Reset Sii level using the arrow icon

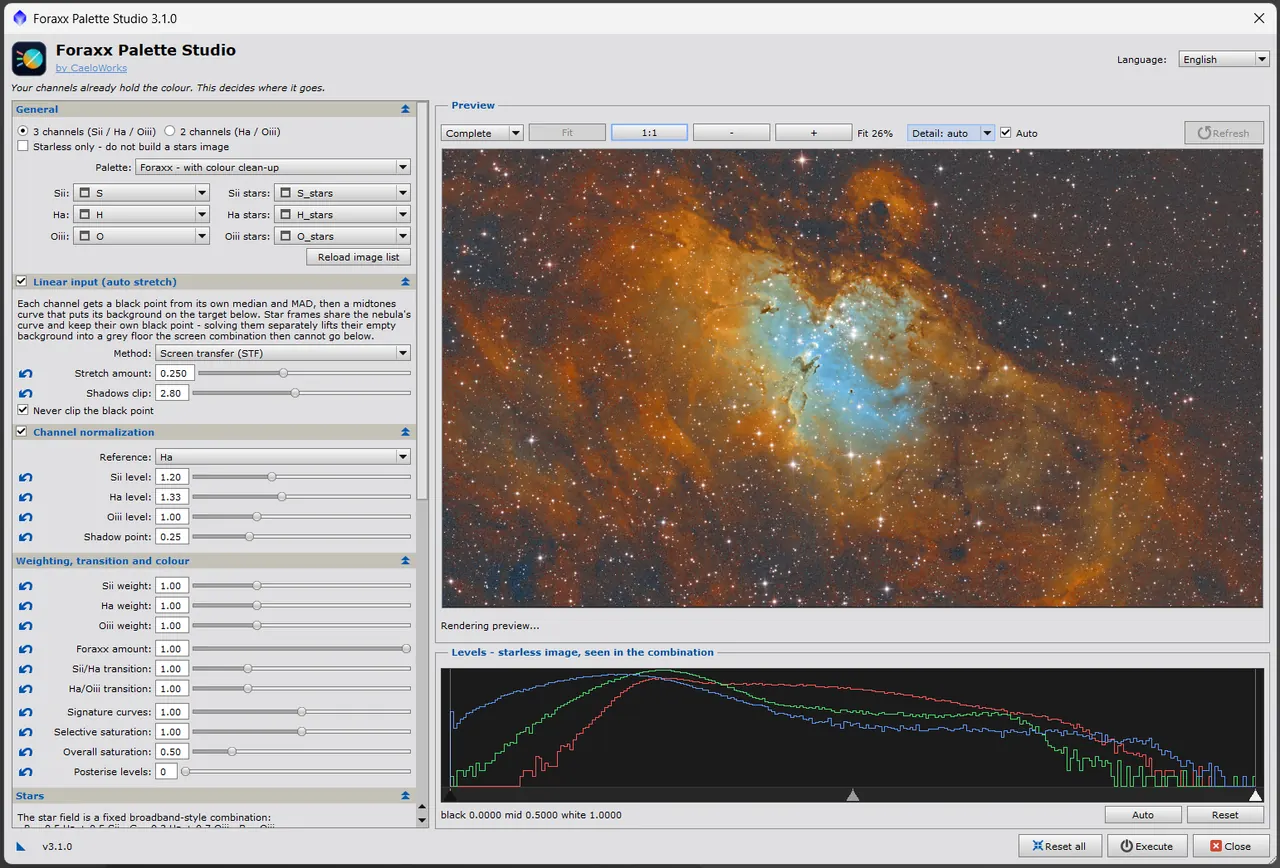click(26, 478)
